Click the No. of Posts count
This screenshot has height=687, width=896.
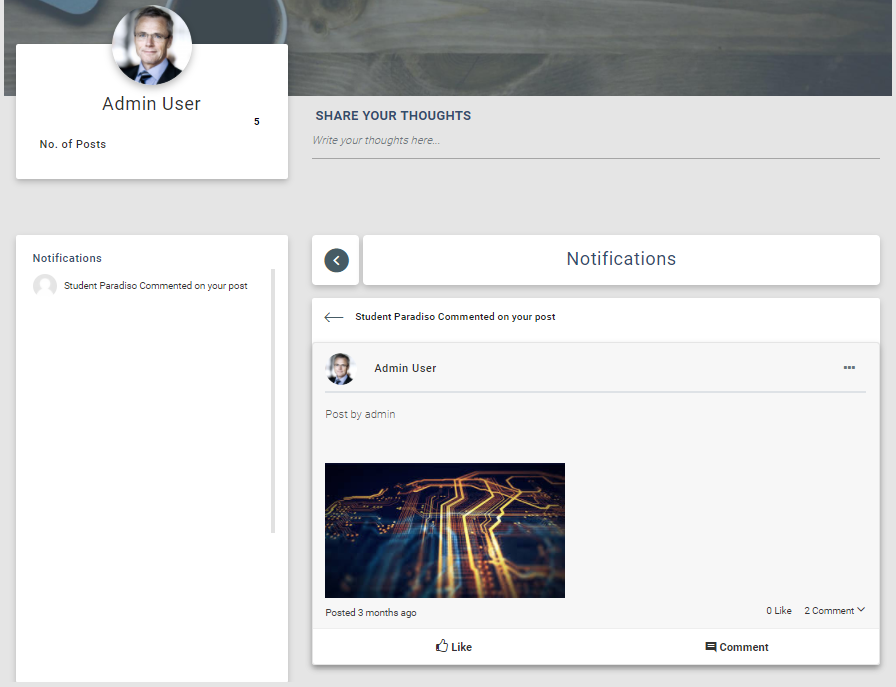click(x=256, y=122)
